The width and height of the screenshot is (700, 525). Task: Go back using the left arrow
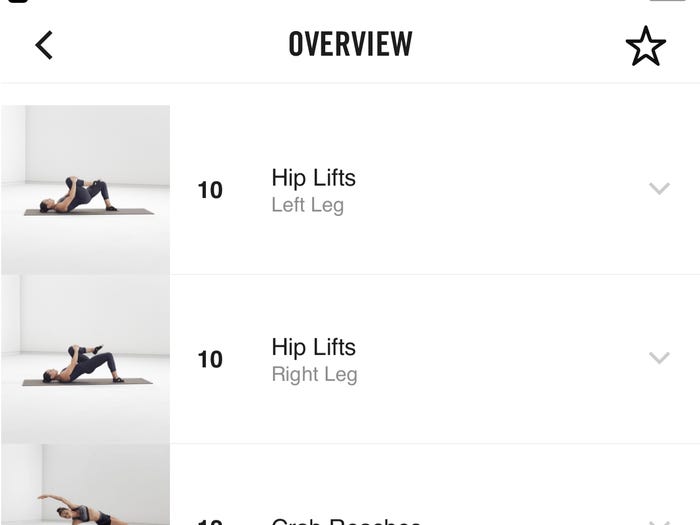coord(44,45)
